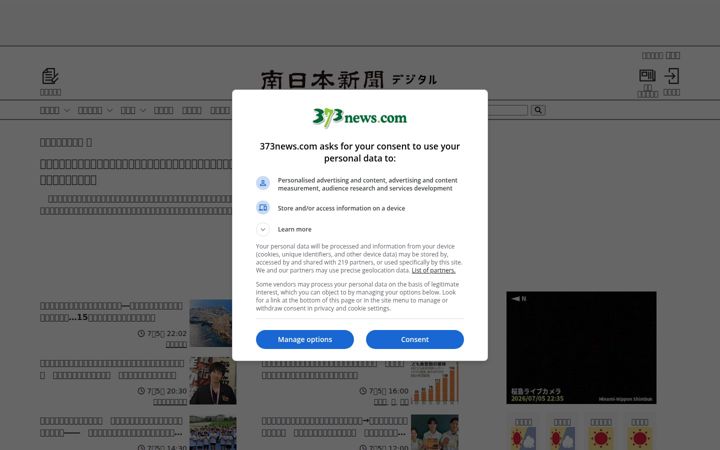Click the 373news.com logo in the dialog
The width and height of the screenshot is (720, 450).
coord(360,118)
